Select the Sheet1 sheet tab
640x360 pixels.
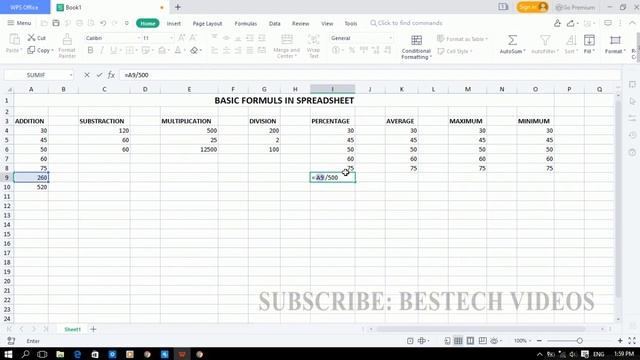pyautogui.click(x=72, y=329)
